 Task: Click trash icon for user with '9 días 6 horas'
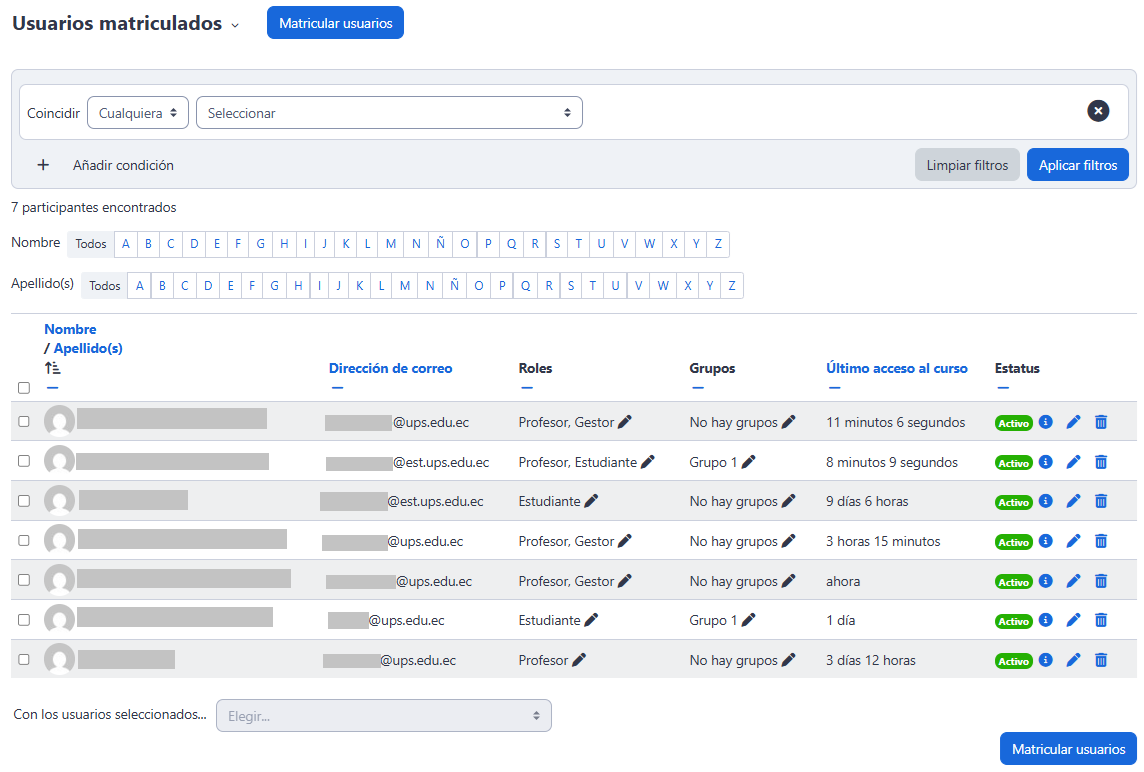[1101, 501]
